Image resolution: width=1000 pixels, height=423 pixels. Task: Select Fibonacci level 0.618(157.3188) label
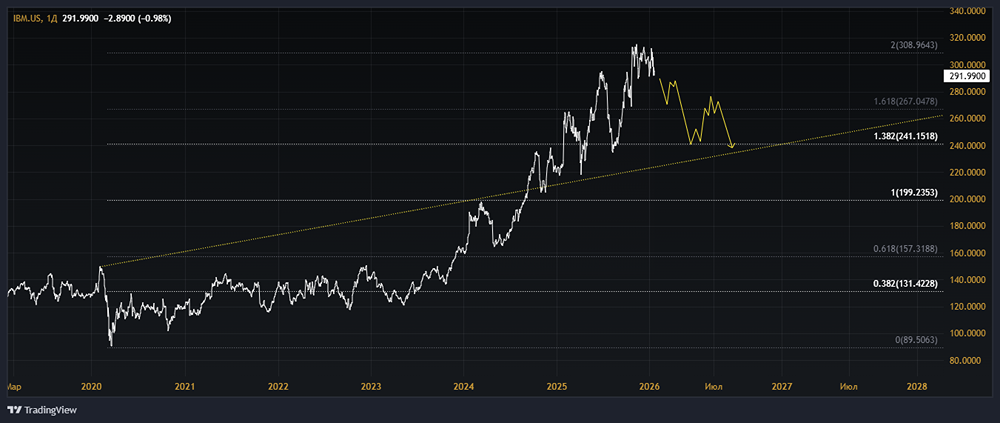point(905,248)
